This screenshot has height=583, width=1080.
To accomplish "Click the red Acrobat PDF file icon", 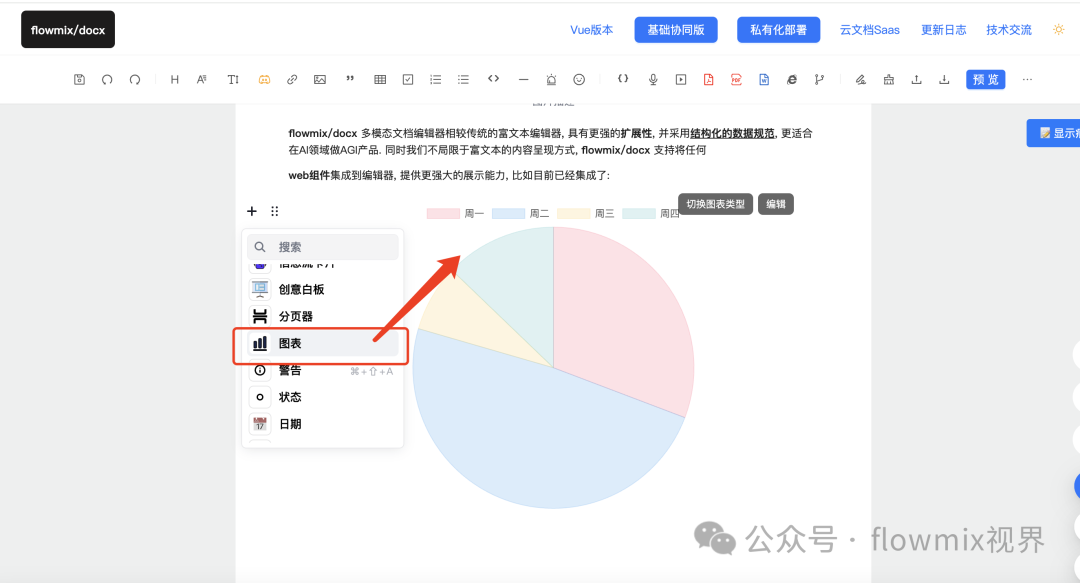I will 708,79.
